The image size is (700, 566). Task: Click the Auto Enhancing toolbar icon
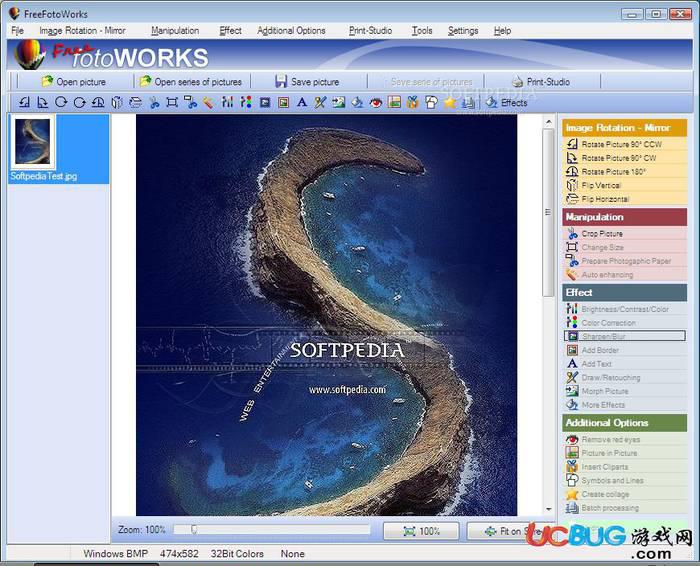tap(208, 103)
